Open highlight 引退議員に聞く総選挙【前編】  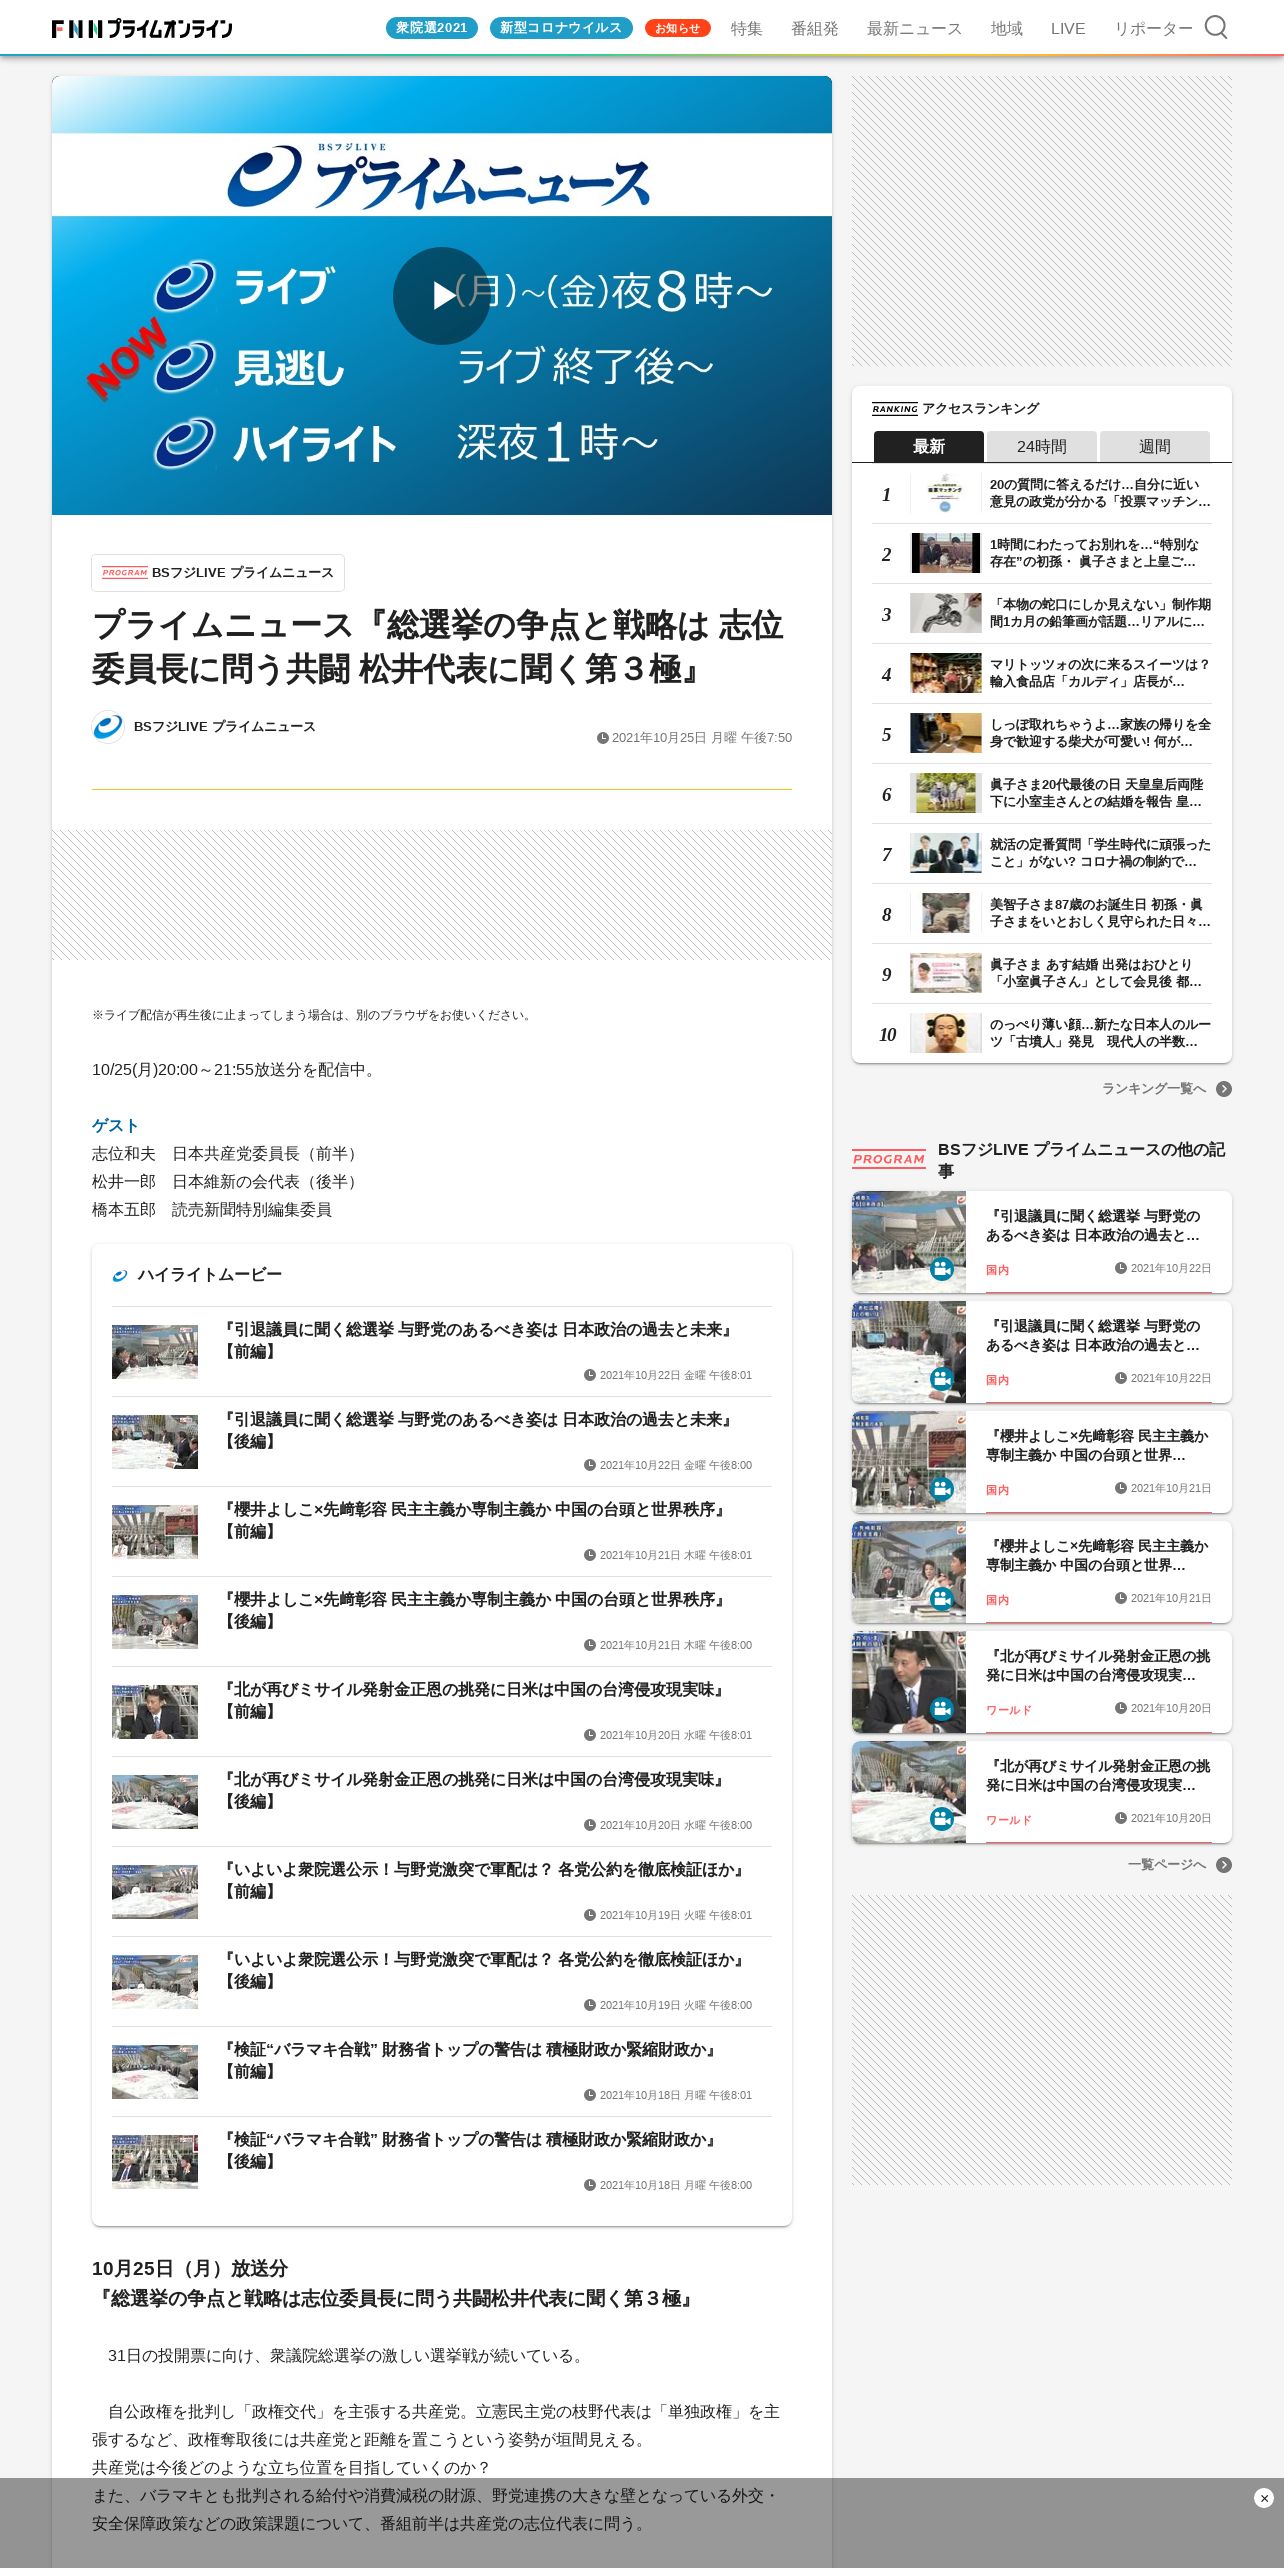click(x=441, y=1352)
